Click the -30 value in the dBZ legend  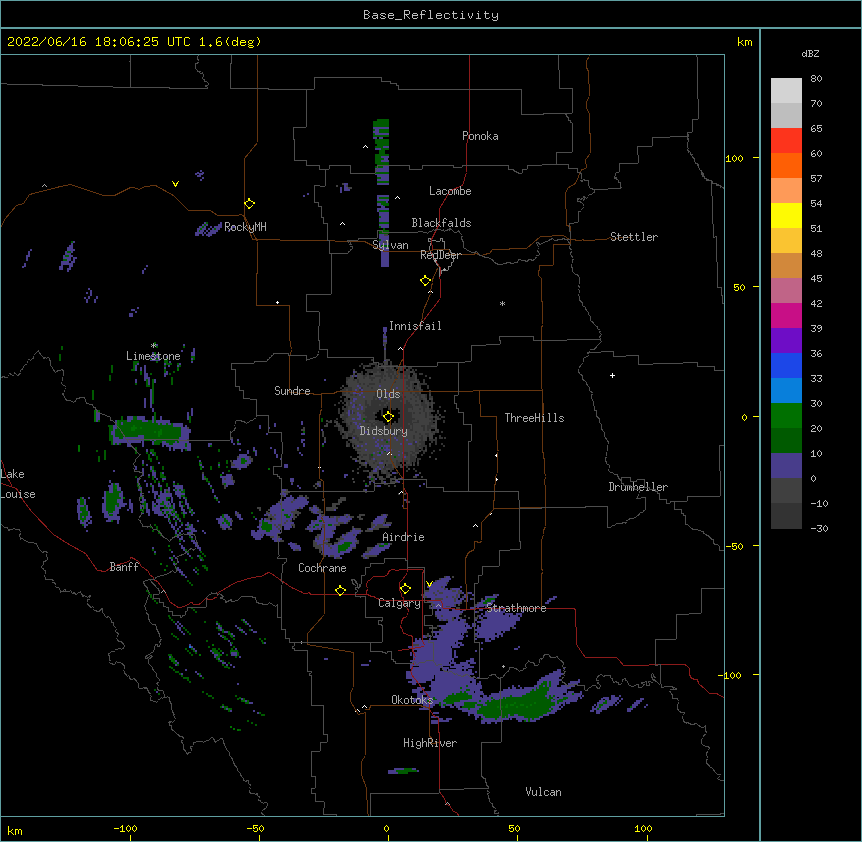coord(819,528)
